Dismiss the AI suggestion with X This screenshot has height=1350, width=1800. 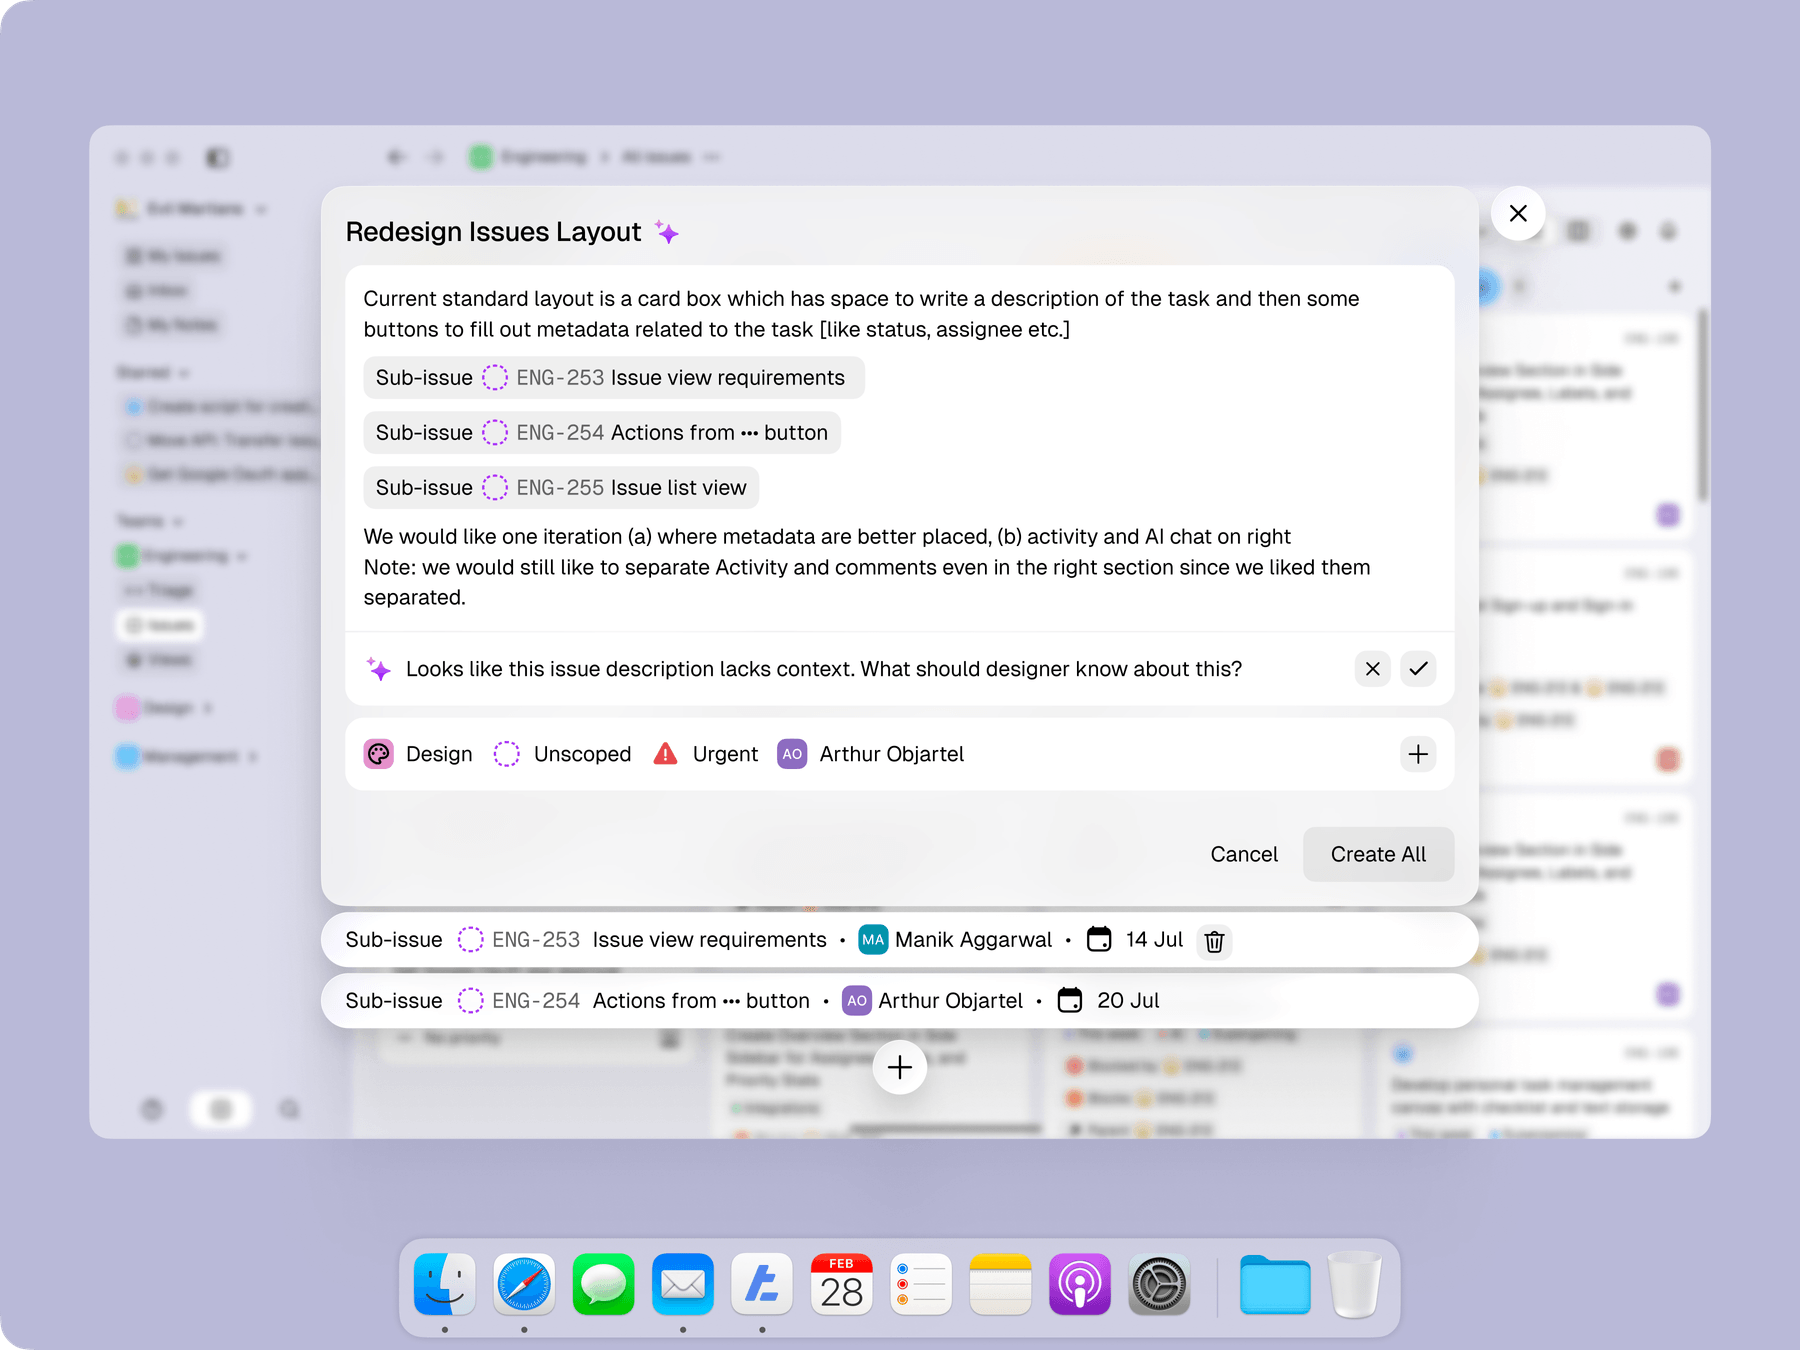pos(1372,669)
